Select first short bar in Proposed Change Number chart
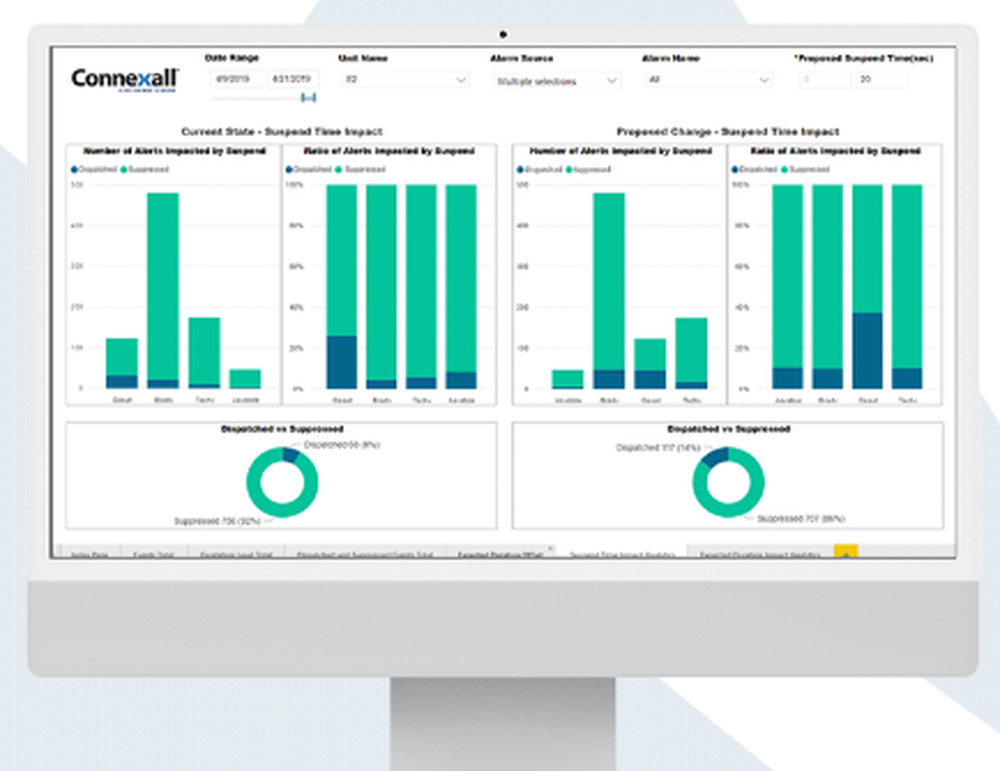Screen dimensions: 1000x771 click(568, 379)
